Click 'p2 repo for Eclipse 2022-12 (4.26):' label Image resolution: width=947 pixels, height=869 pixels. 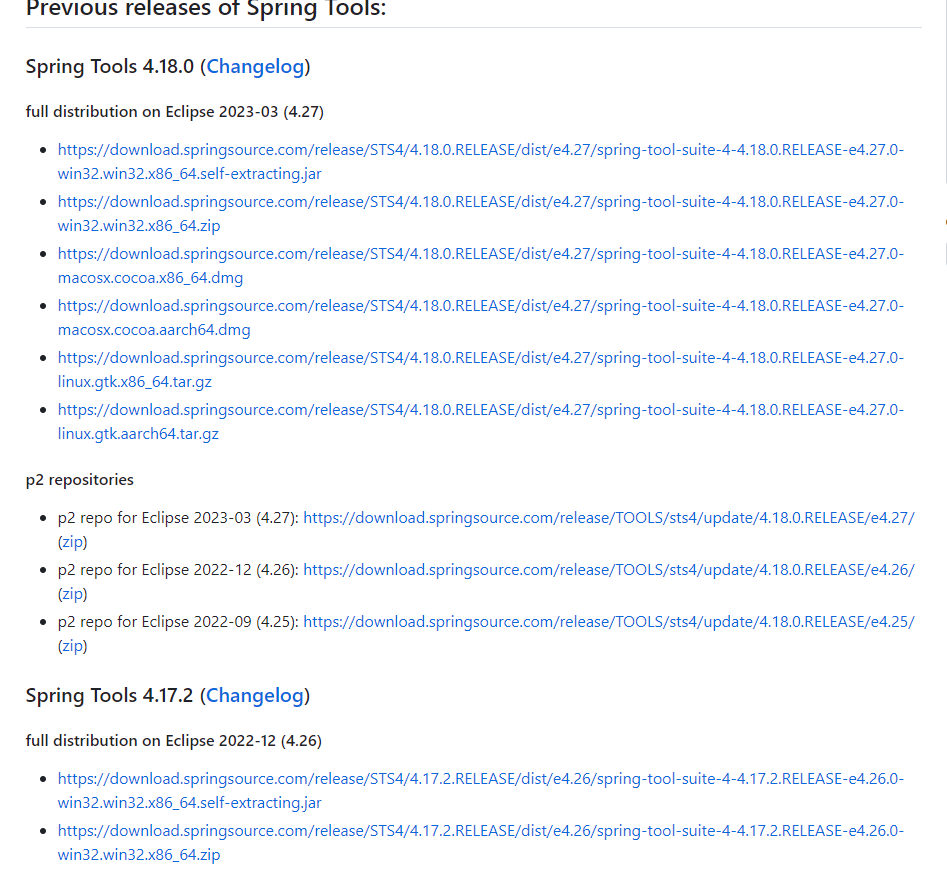[178, 570]
